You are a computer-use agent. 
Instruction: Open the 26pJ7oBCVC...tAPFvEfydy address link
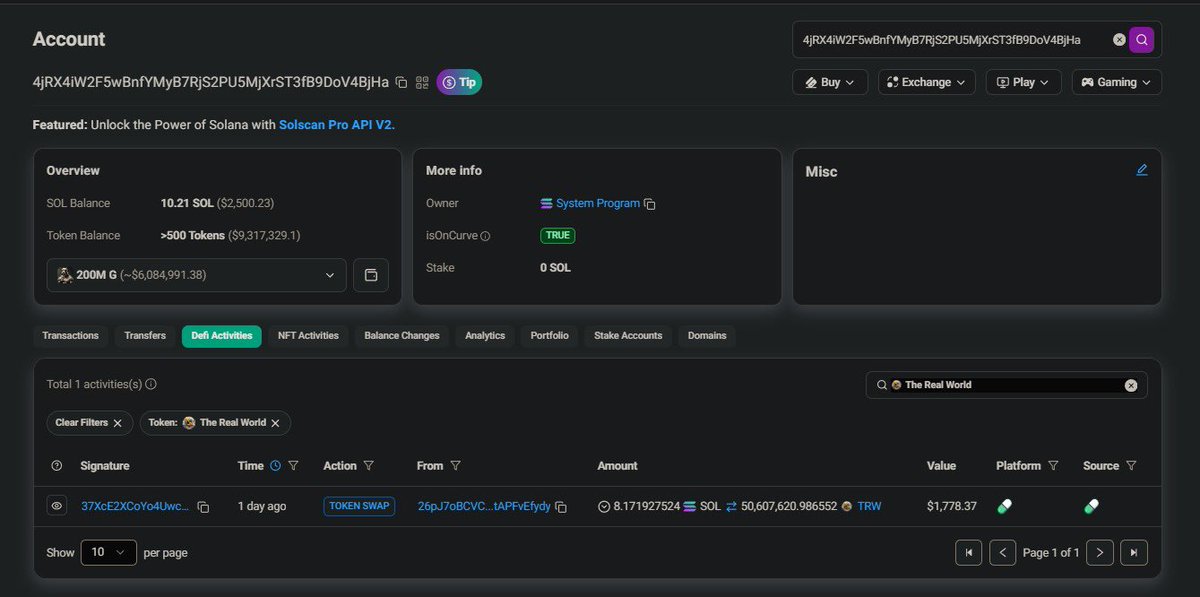[484, 507]
